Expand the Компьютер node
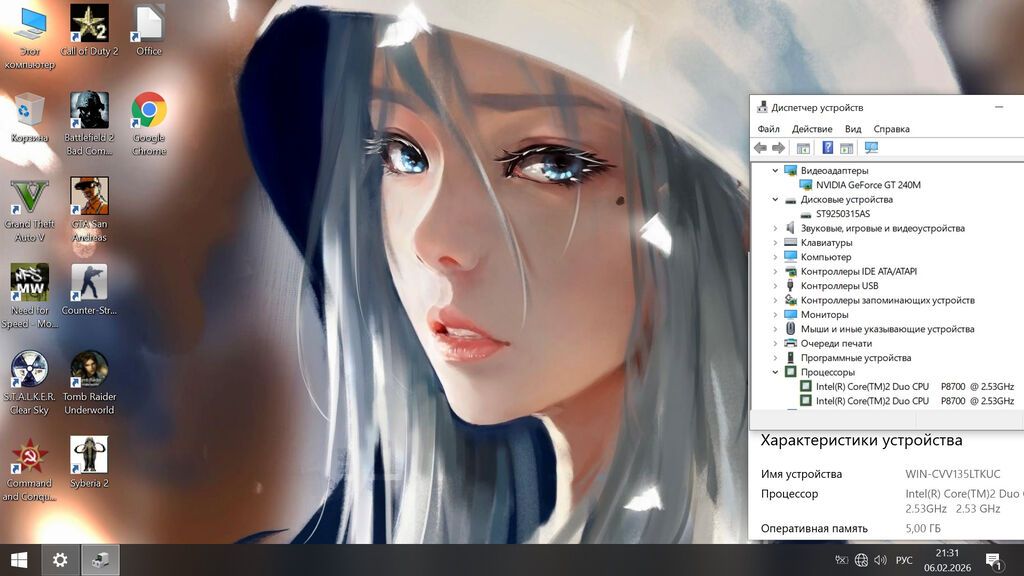 pos(775,257)
